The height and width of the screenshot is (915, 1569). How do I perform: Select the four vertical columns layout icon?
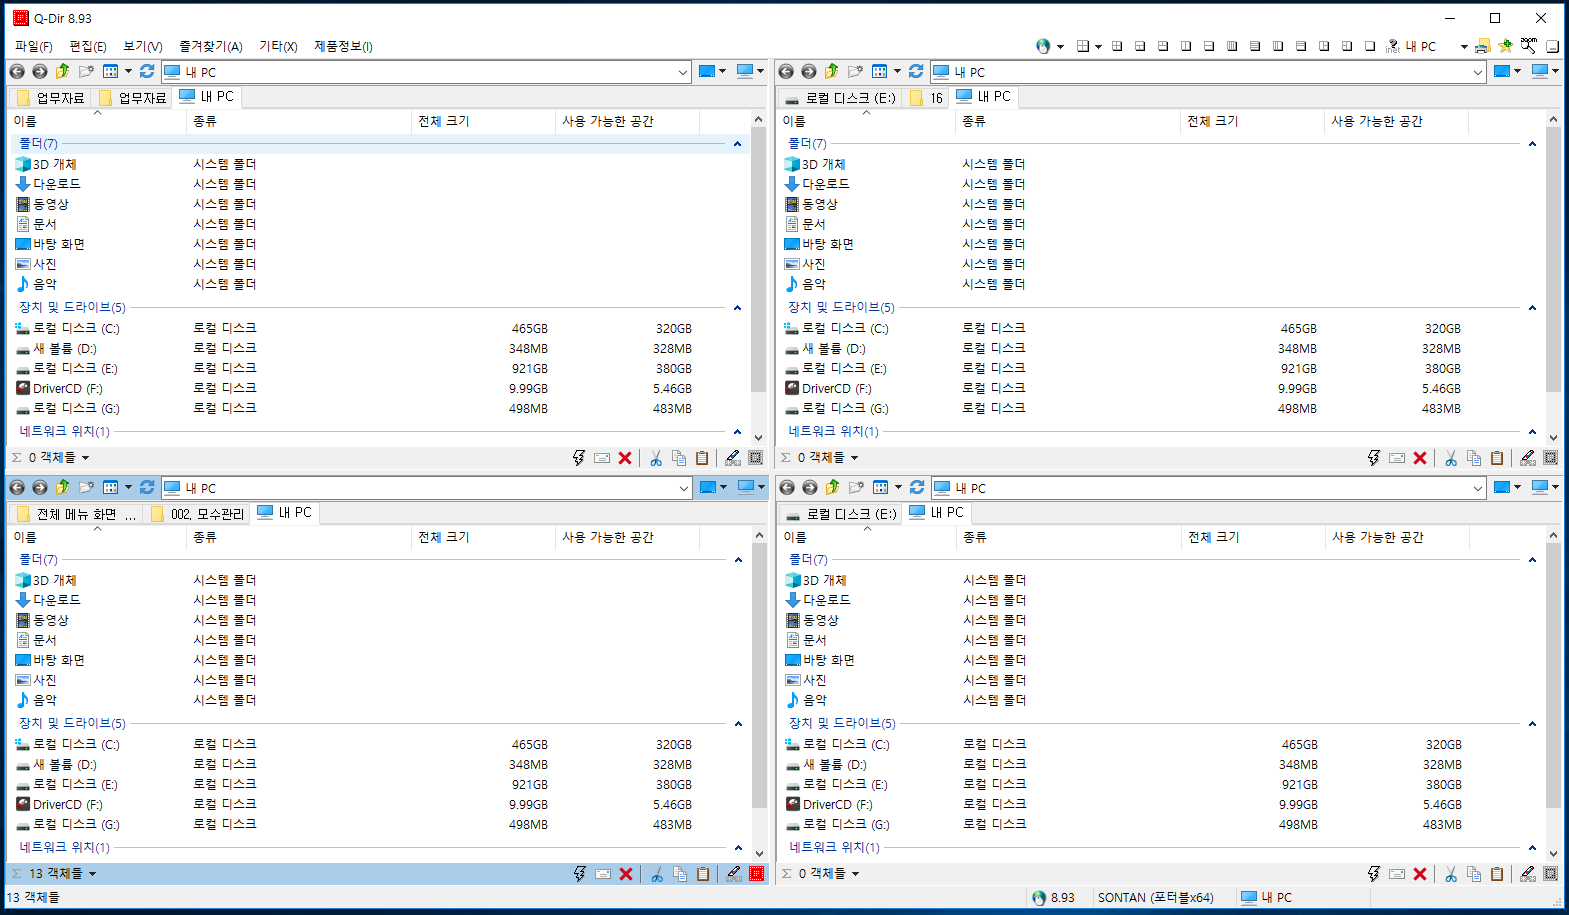(1232, 46)
